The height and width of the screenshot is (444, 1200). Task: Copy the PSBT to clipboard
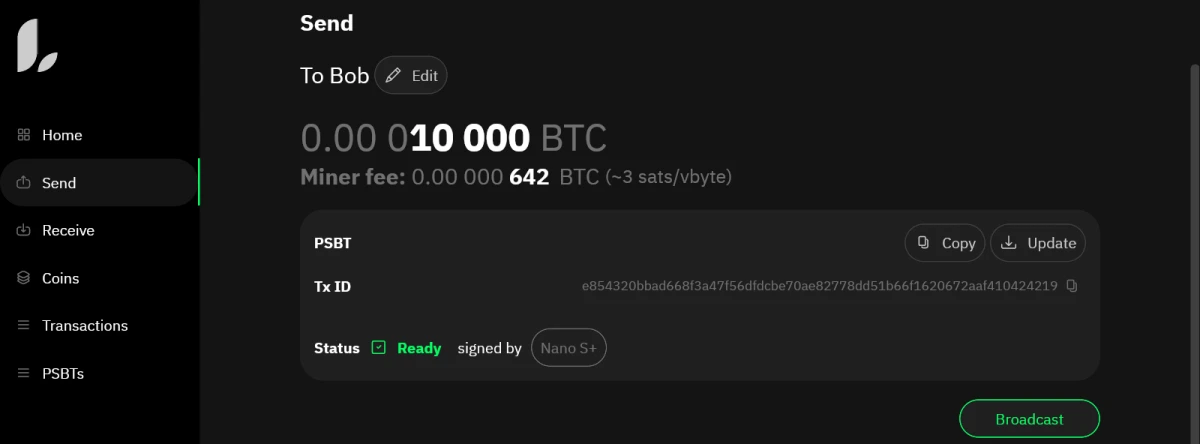click(945, 243)
